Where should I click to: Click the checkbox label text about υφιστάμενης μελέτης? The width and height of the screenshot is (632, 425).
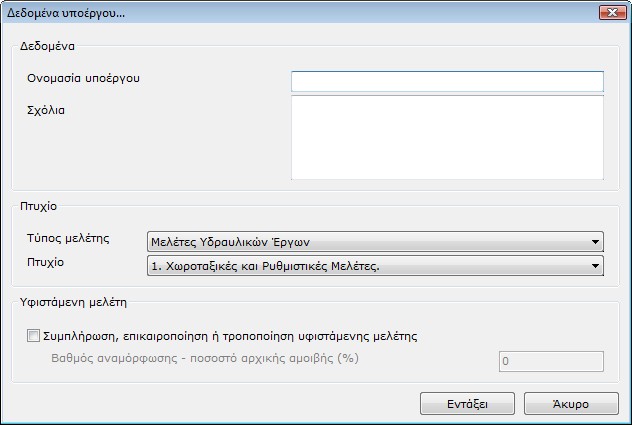coord(231,336)
